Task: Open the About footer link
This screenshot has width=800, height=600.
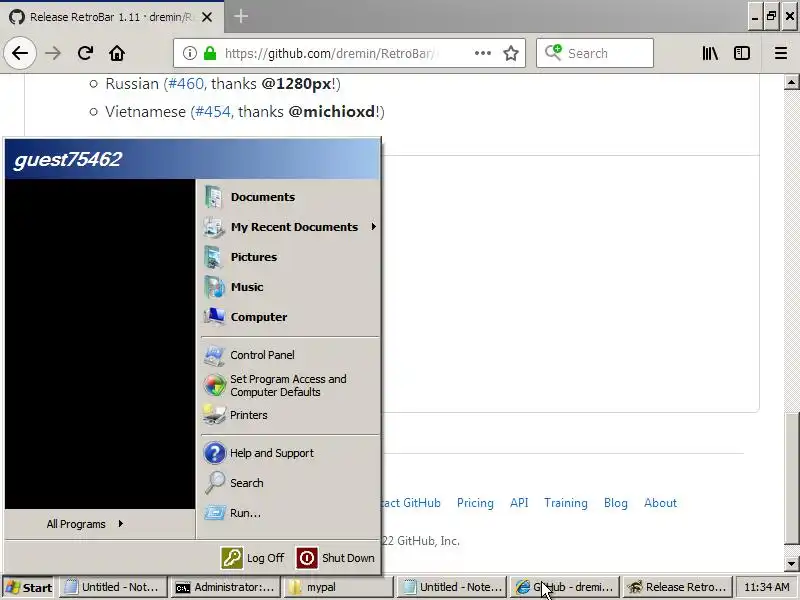Action: (660, 503)
